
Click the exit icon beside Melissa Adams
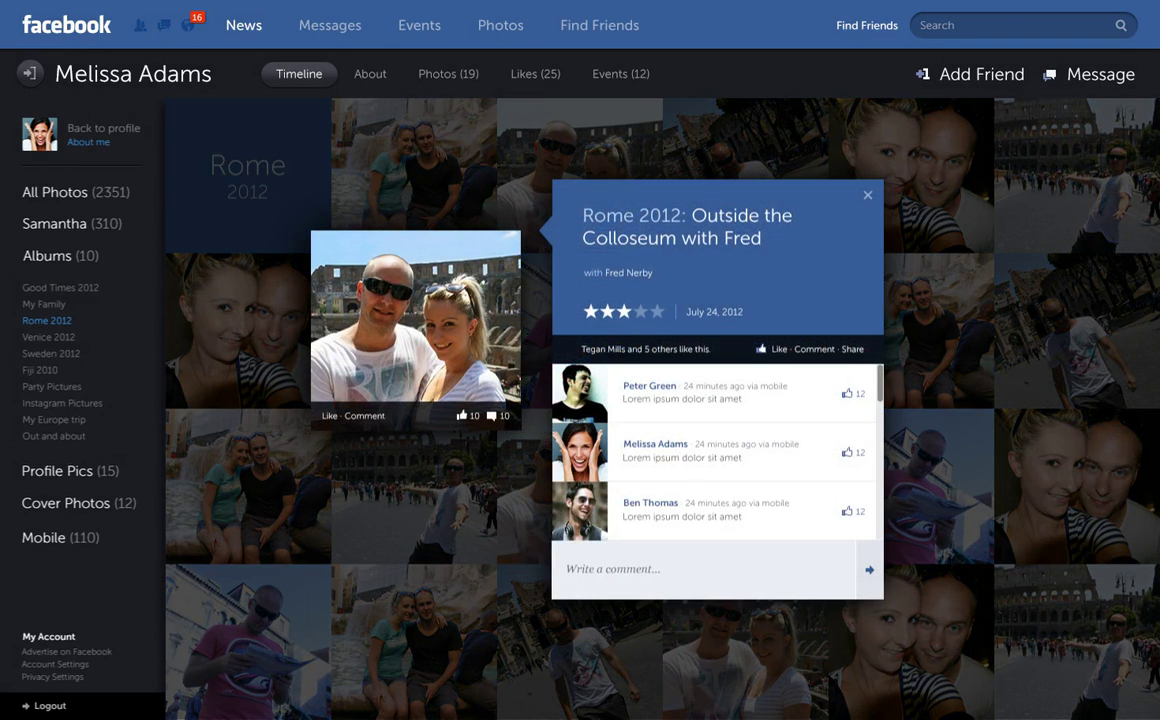(x=30, y=73)
